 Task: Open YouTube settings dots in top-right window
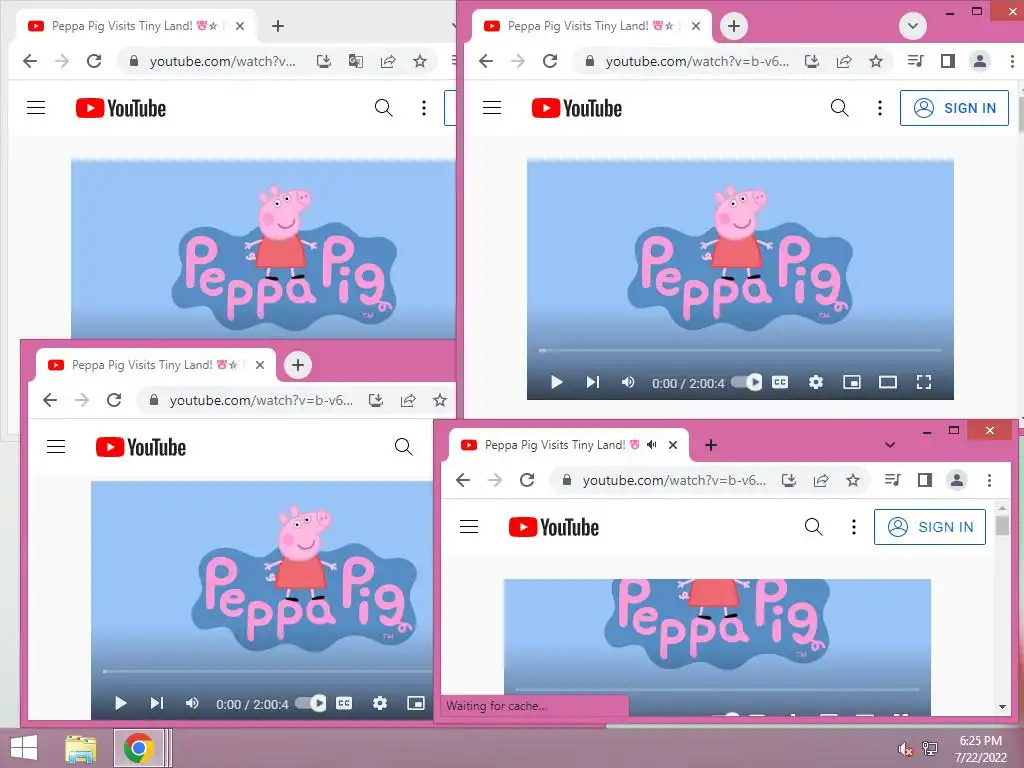tap(880, 108)
